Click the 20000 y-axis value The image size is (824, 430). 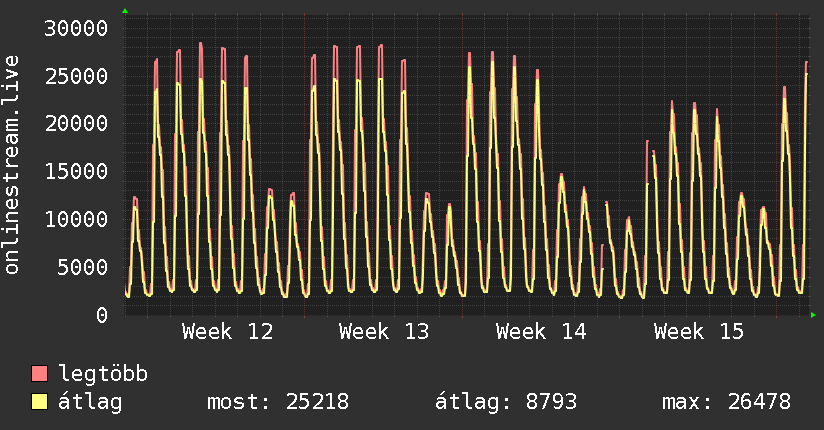pyautogui.click(x=76, y=124)
